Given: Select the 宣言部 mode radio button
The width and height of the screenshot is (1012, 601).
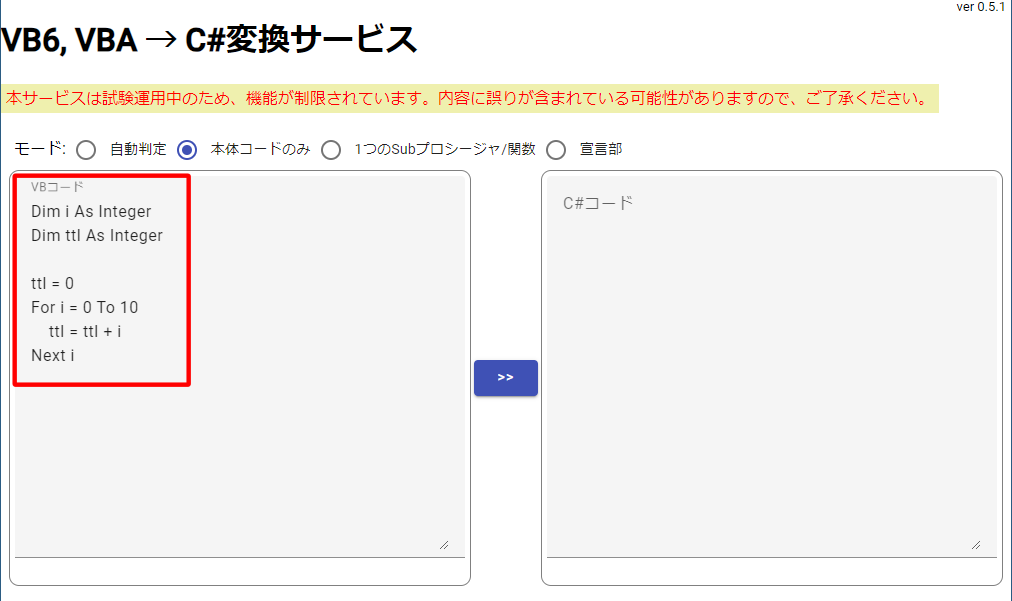Looking at the screenshot, I should [556, 150].
